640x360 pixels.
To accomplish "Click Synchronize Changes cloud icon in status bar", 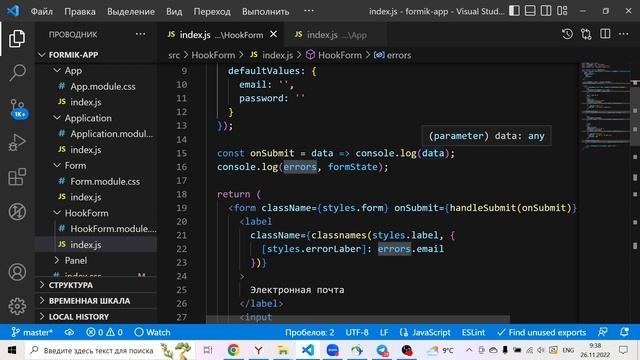I will [x=69, y=332].
